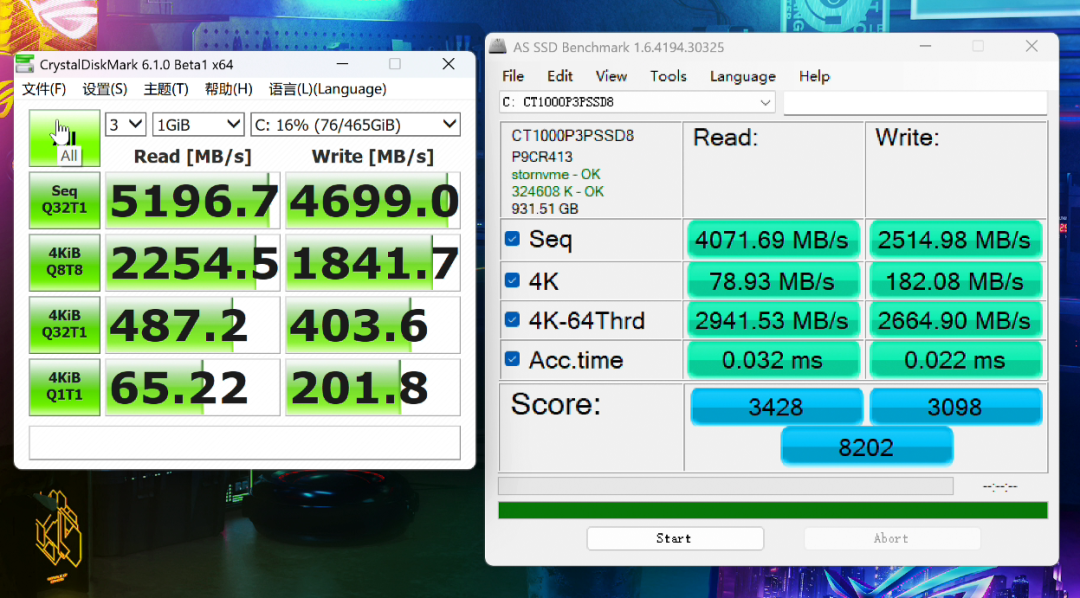The height and width of the screenshot is (598, 1080).
Task: Run the 4KiB Q32T1 test
Action: coord(64,324)
